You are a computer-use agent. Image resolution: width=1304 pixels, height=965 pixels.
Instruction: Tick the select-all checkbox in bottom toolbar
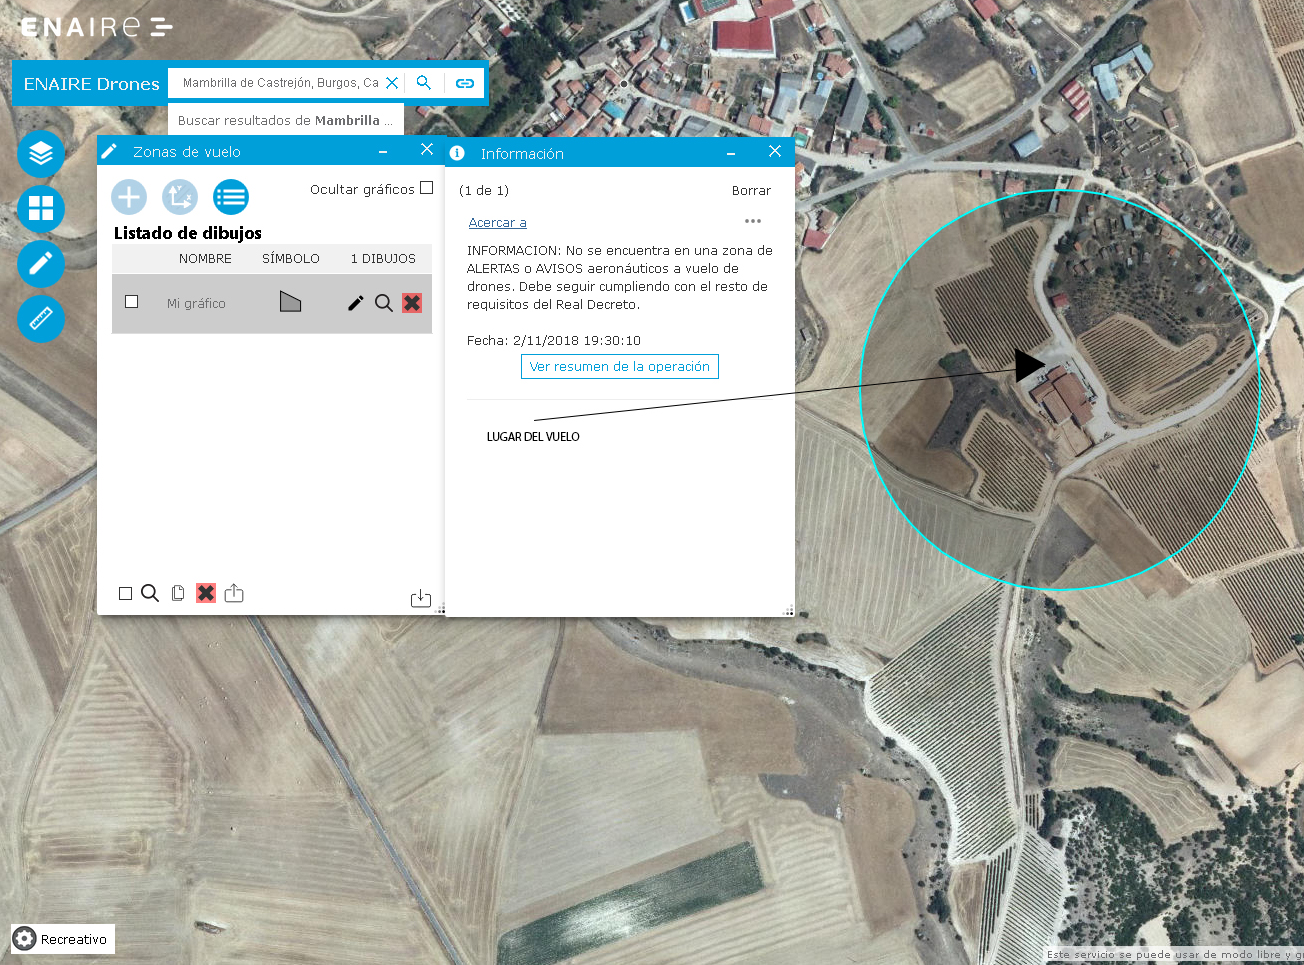(x=125, y=594)
